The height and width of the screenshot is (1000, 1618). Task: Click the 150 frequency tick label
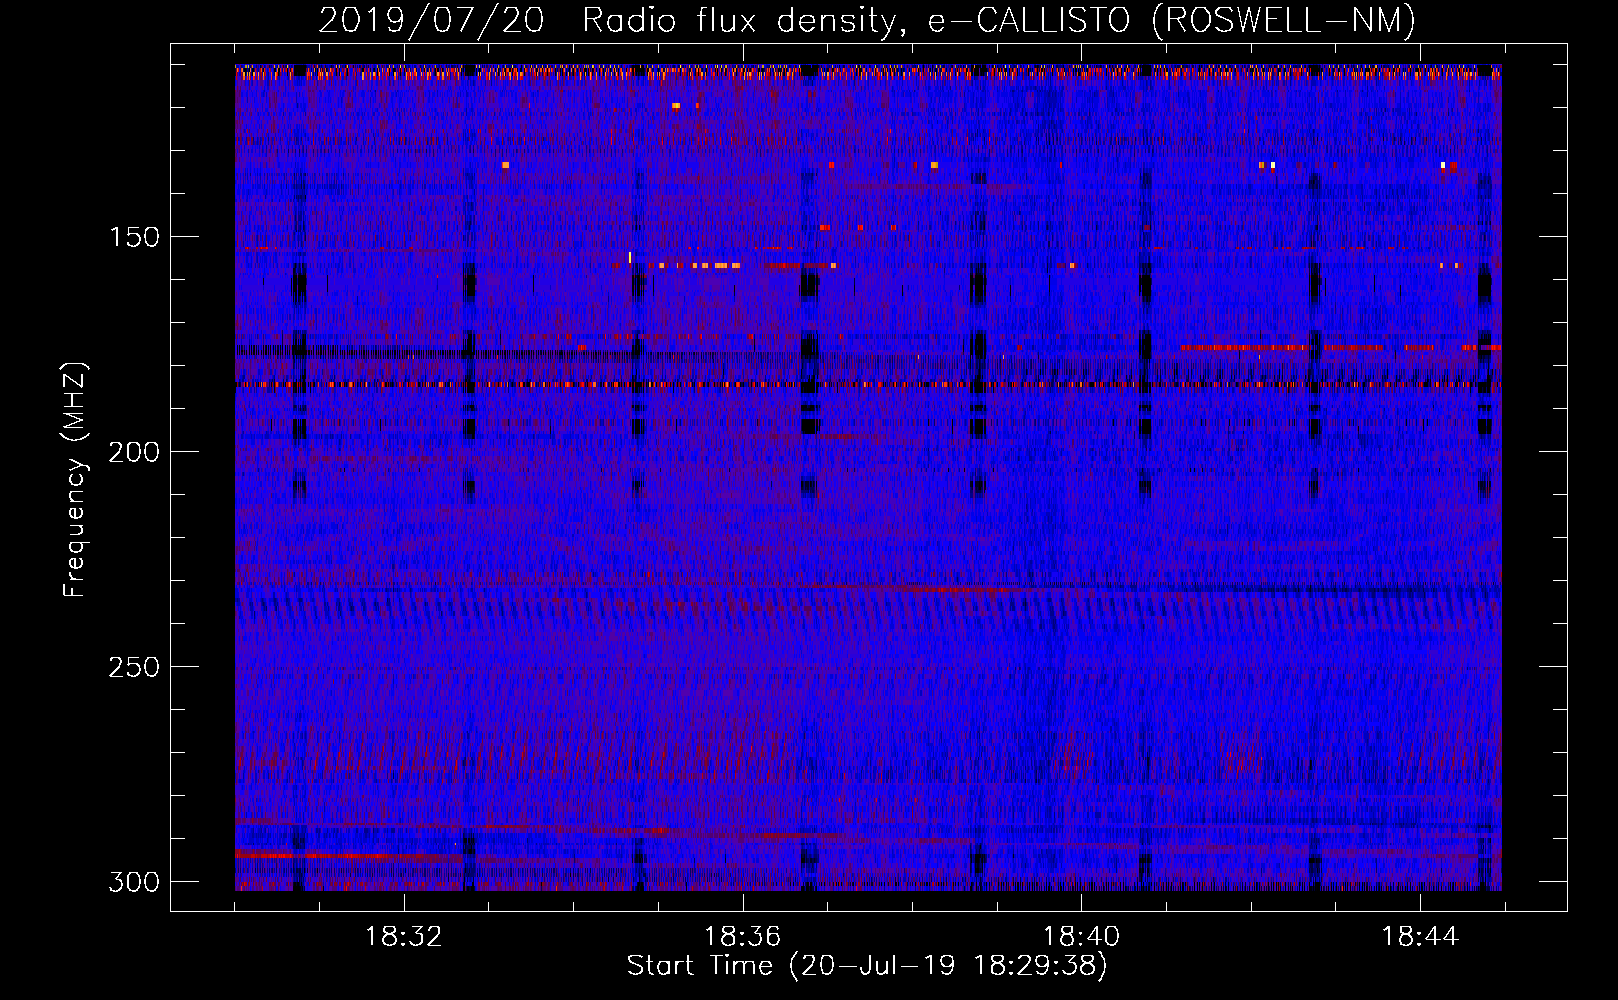coord(134,237)
